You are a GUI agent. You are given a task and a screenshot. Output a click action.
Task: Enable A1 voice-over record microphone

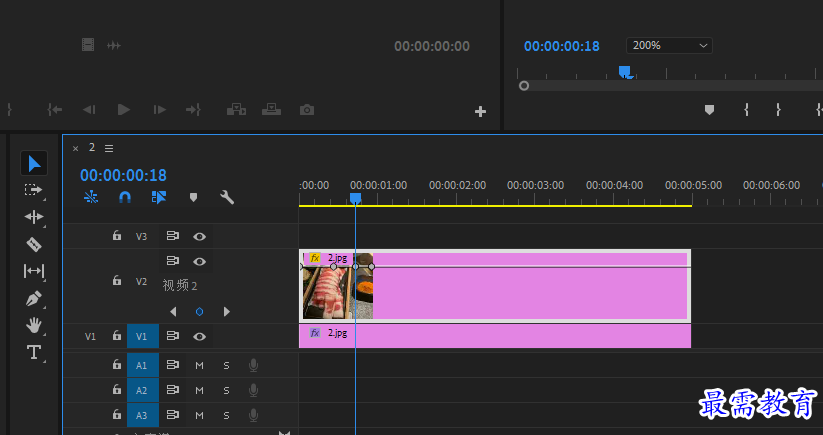(x=253, y=365)
